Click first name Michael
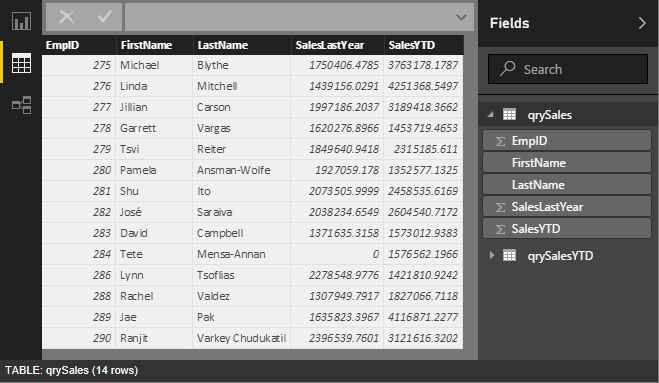659x383 pixels. click(x=140, y=65)
